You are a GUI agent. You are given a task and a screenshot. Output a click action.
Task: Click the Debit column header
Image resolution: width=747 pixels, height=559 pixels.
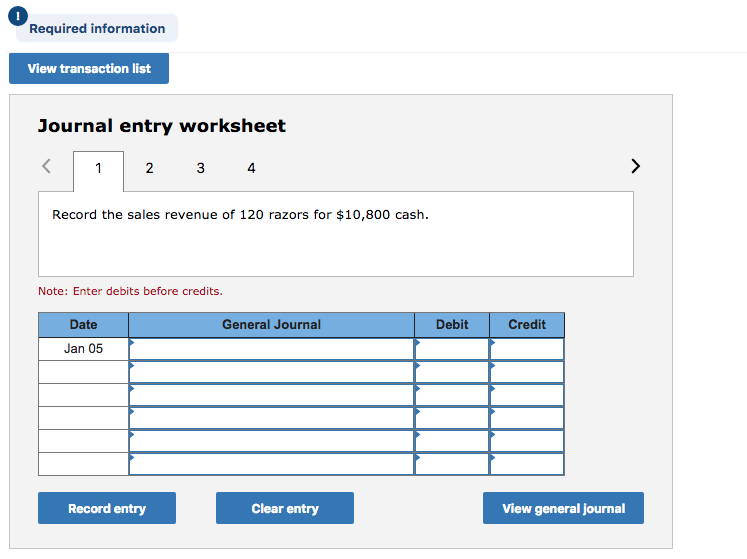(452, 325)
